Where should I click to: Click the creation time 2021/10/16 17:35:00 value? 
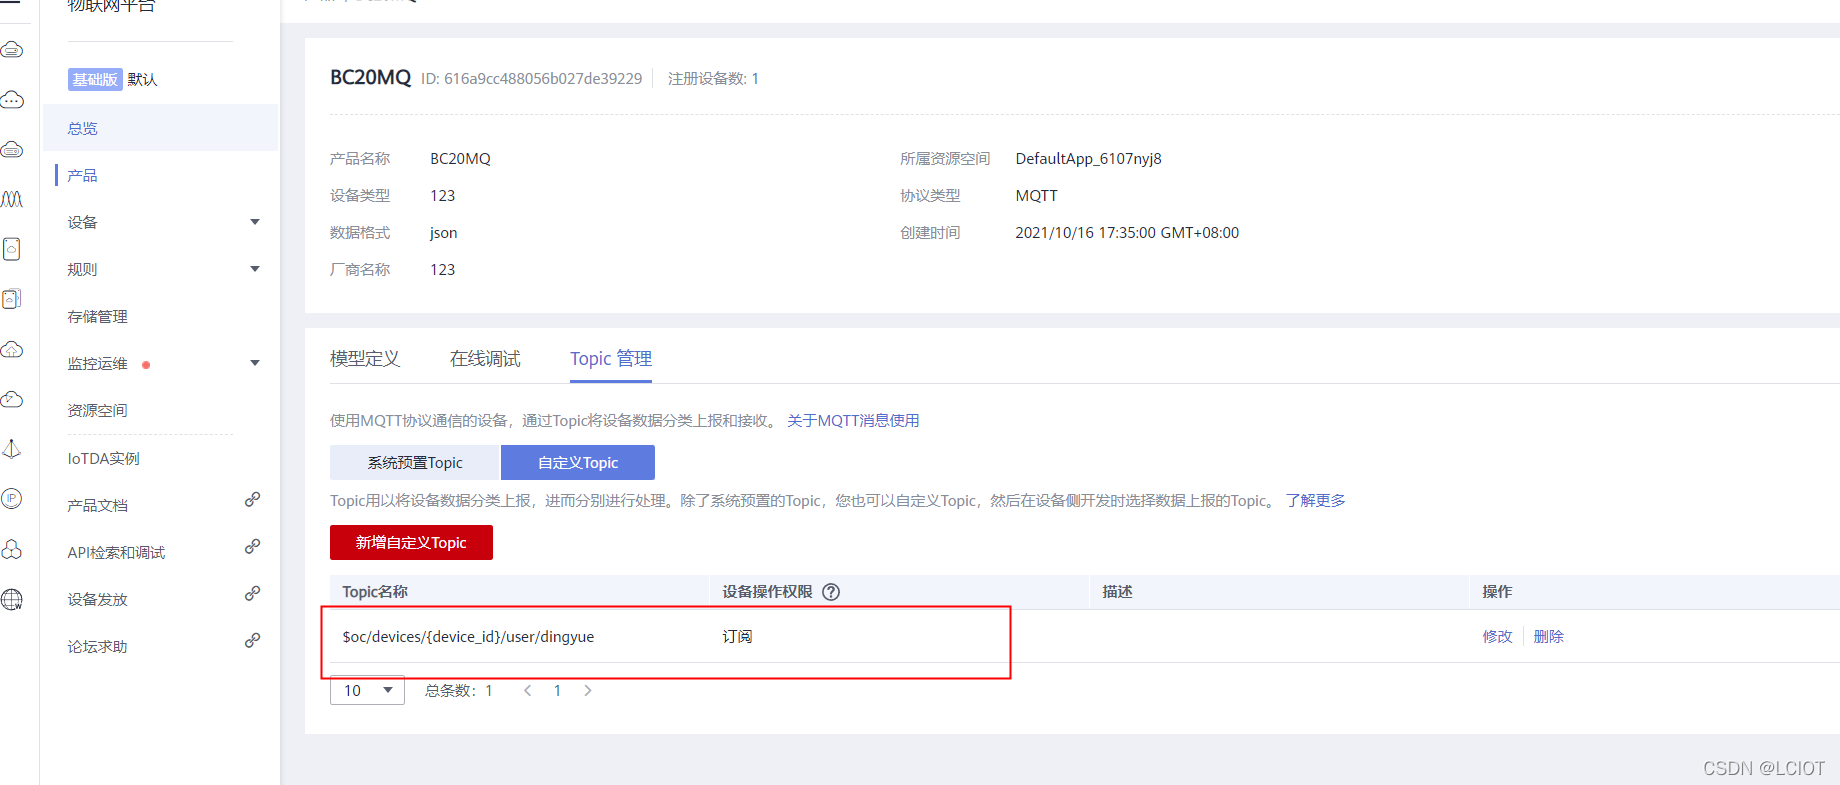pyautogui.click(x=1127, y=232)
